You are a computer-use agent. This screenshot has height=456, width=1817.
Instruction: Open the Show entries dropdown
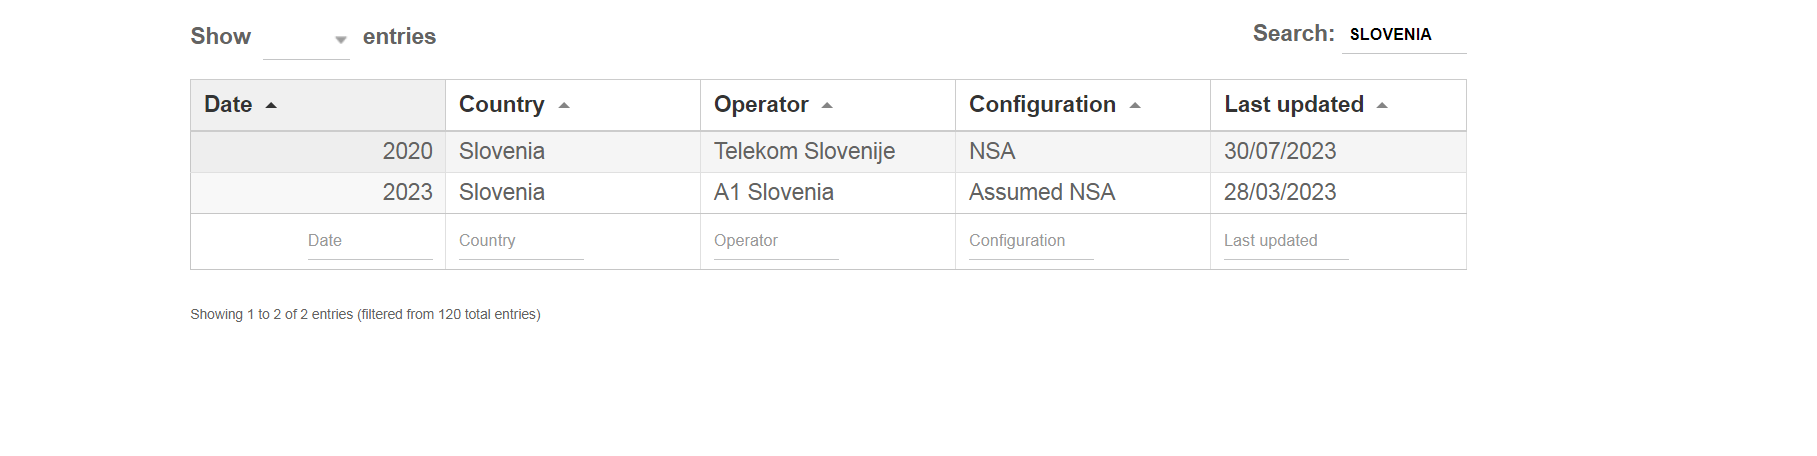click(x=306, y=39)
